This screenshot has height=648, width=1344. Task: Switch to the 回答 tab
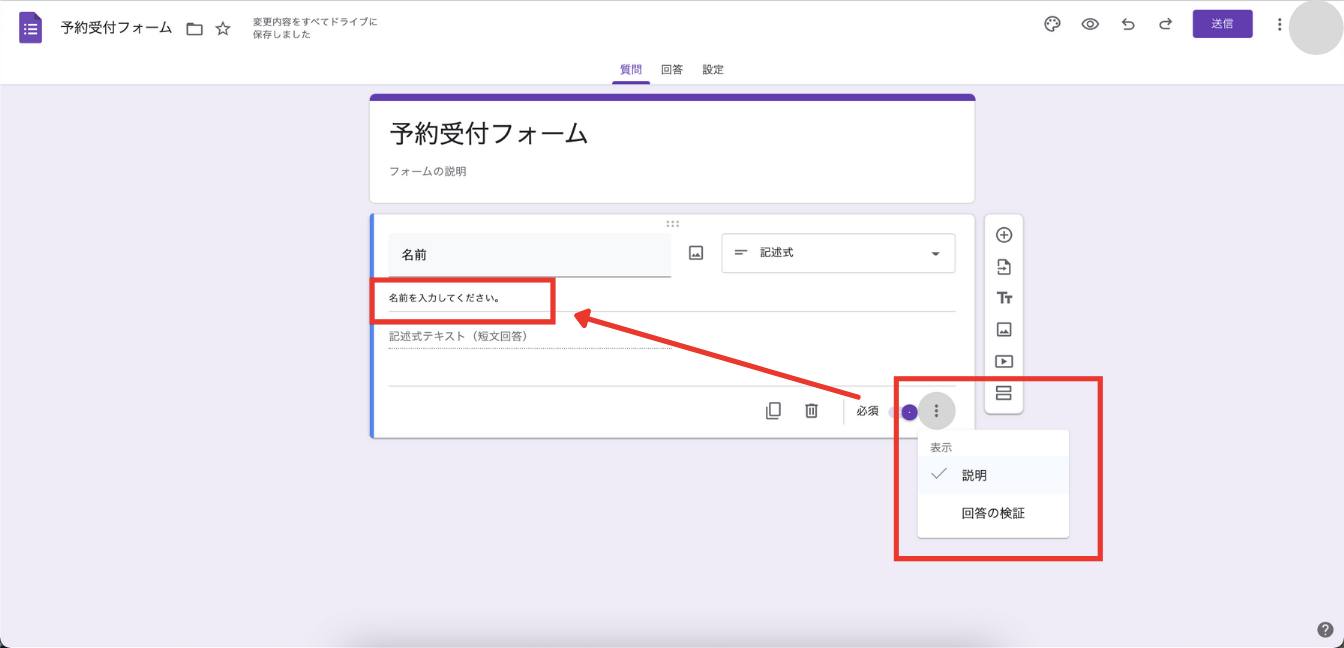point(671,69)
